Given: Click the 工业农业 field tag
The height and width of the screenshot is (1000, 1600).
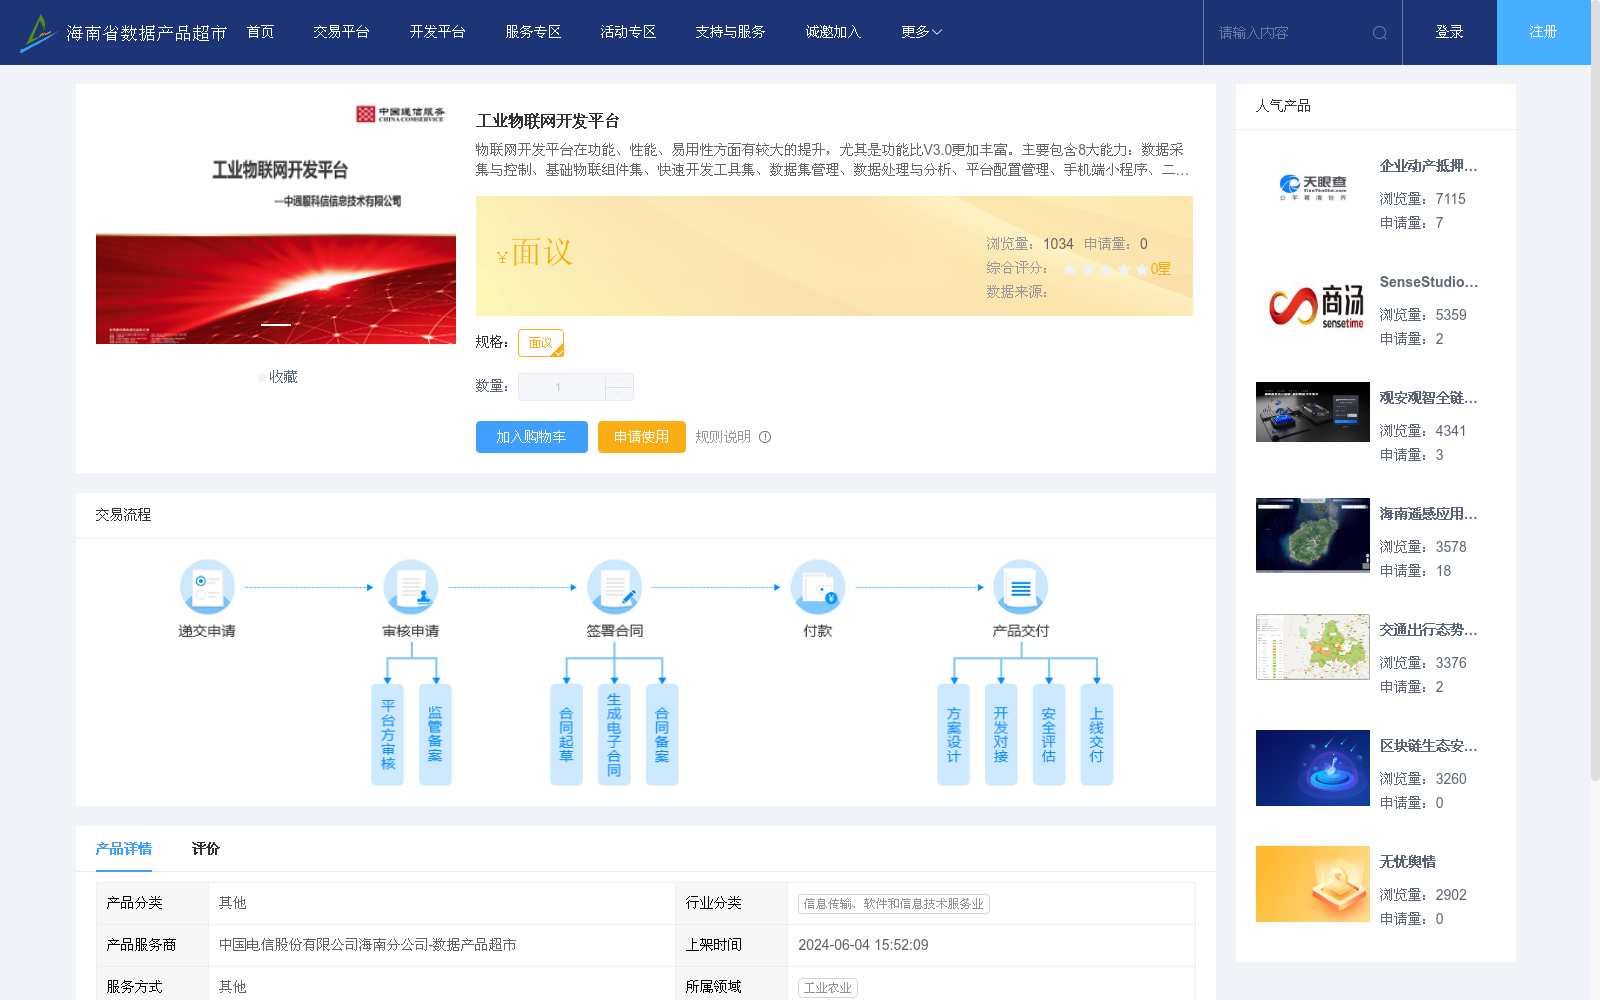Looking at the screenshot, I should point(828,988).
